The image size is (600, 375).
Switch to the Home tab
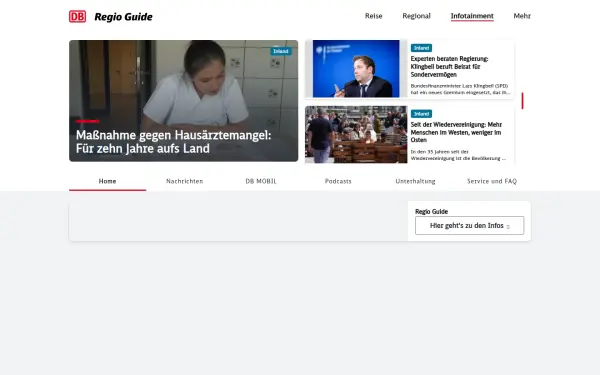[108, 181]
